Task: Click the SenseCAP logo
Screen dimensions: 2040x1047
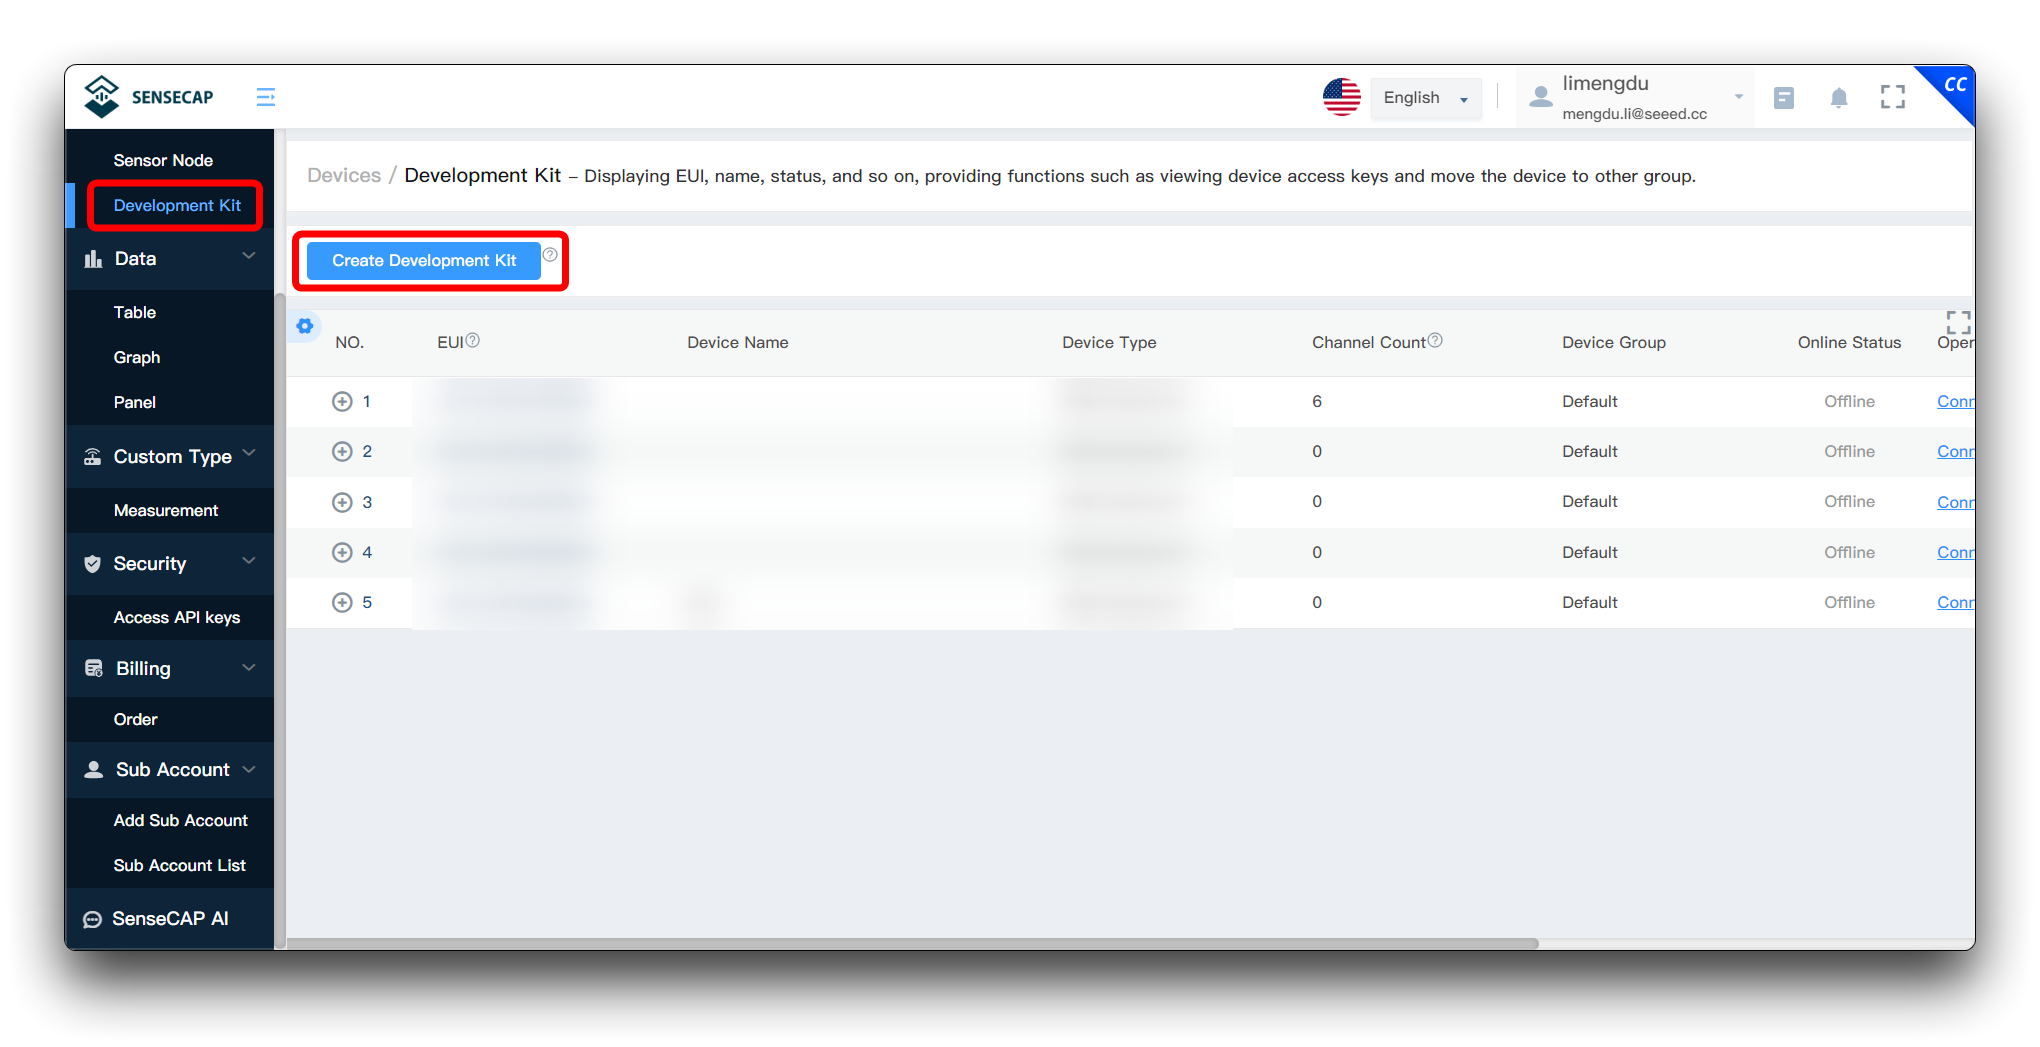Action: tap(148, 96)
